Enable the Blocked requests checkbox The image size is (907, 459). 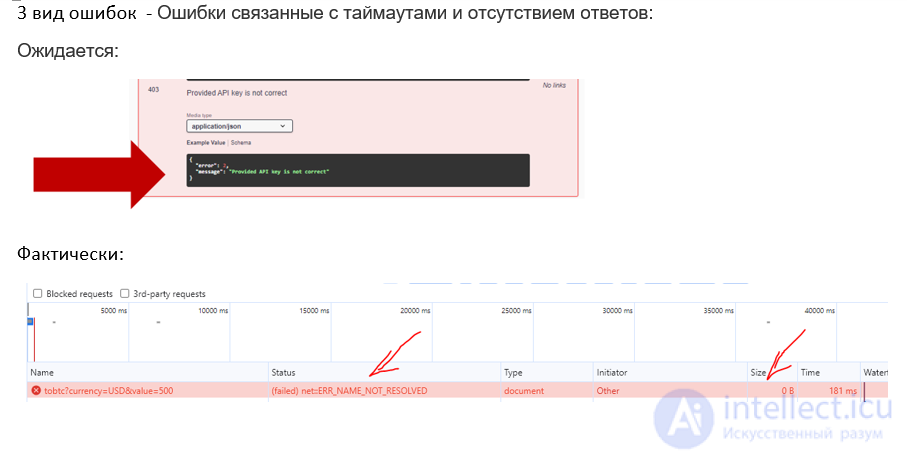[38, 294]
